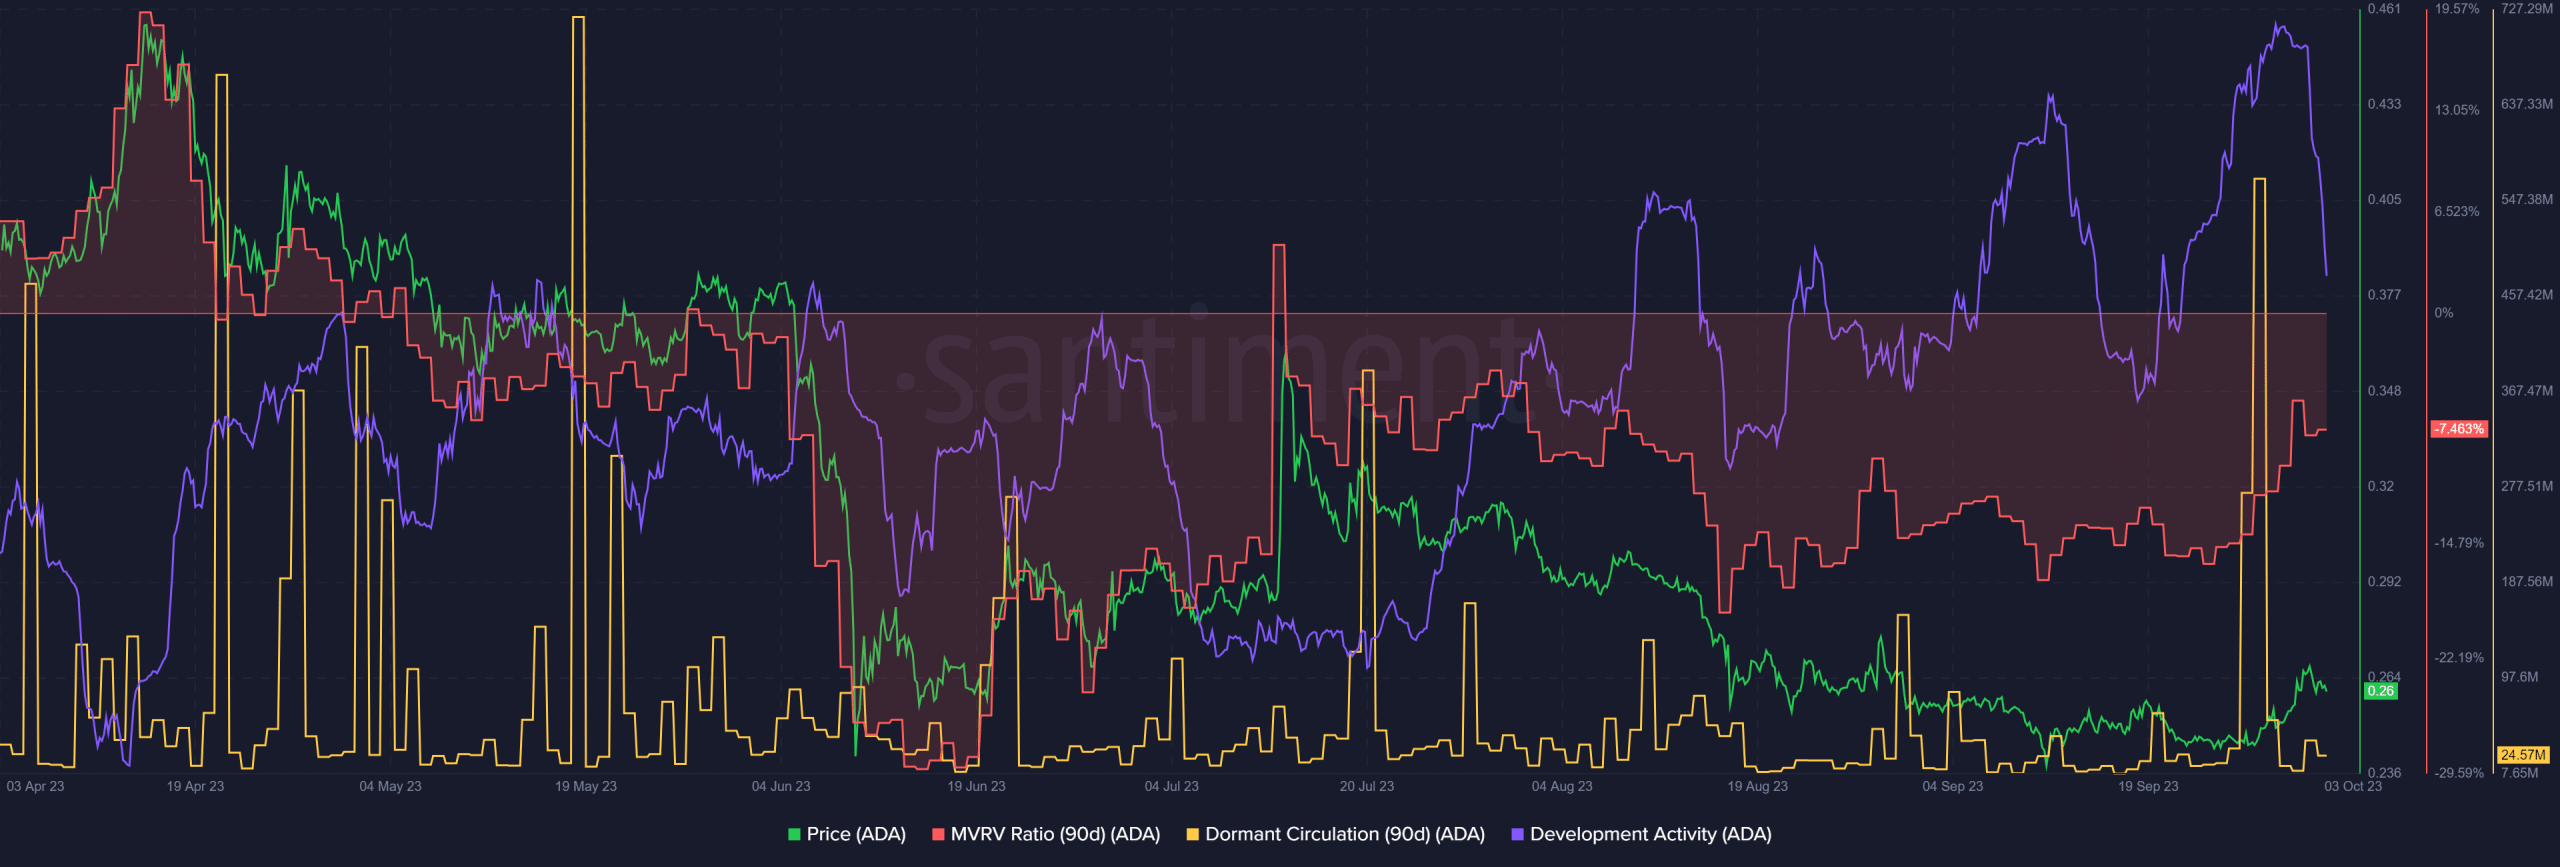This screenshot has width=2560, height=867.
Task: Click the 547.38M circulation axis value
Action: point(2526,199)
